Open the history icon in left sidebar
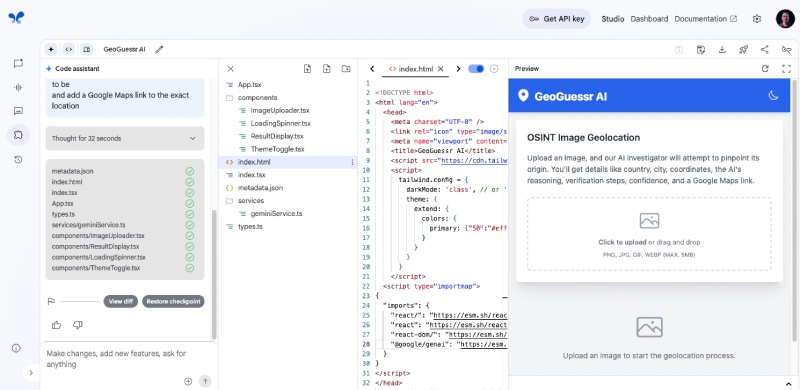The height and width of the screenshot is (390, 800). (x=18, y=159)
